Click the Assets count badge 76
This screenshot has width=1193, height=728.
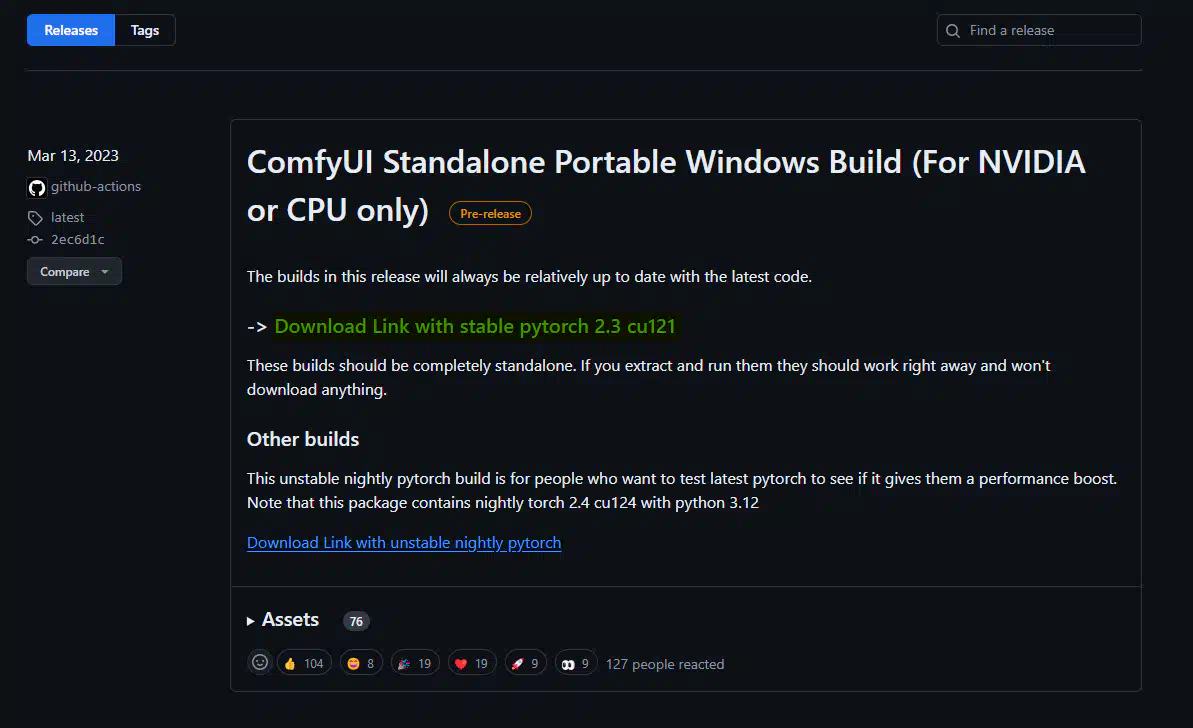tap(356, 622)
